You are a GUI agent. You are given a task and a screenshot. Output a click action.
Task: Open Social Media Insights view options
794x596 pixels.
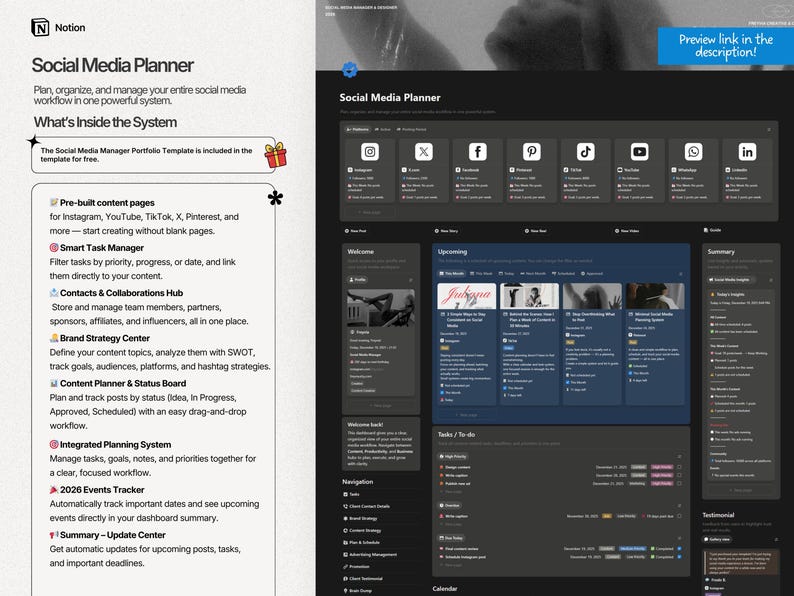(771, 280)
